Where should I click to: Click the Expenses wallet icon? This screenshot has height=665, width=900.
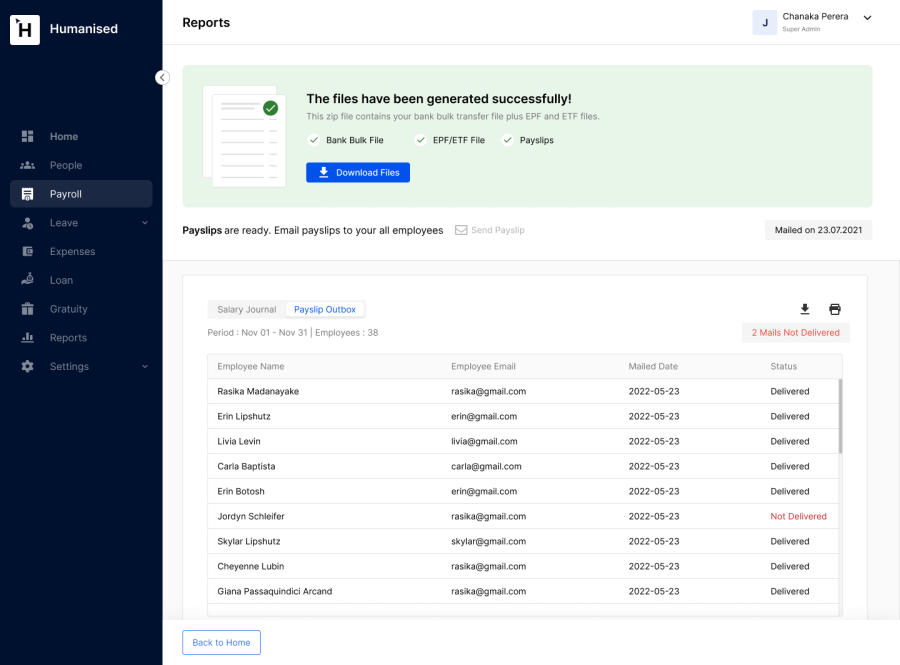pyautogui.click(x=28, y=251)
